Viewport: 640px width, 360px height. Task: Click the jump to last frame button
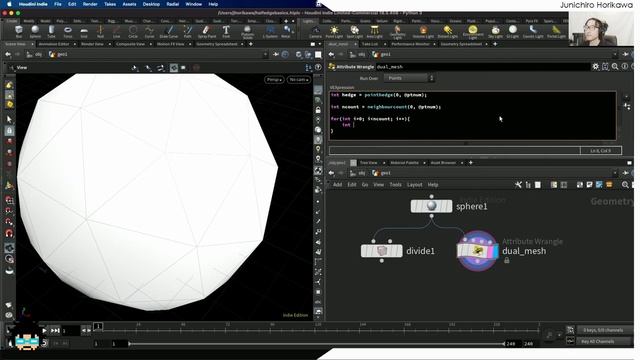(55, 331)
